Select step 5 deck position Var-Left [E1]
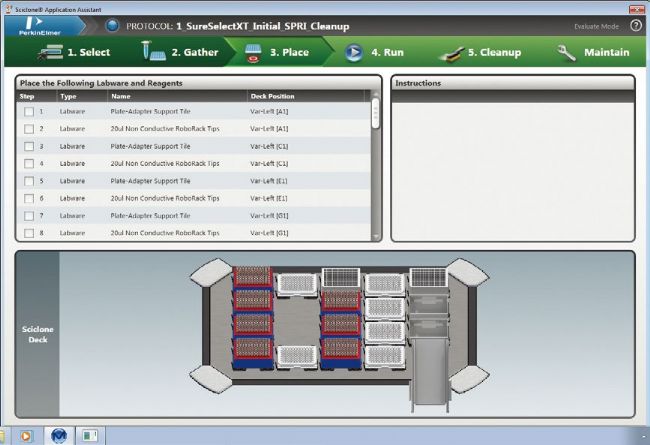The height and width of the screenshot is (445, 650). point(269,181)
